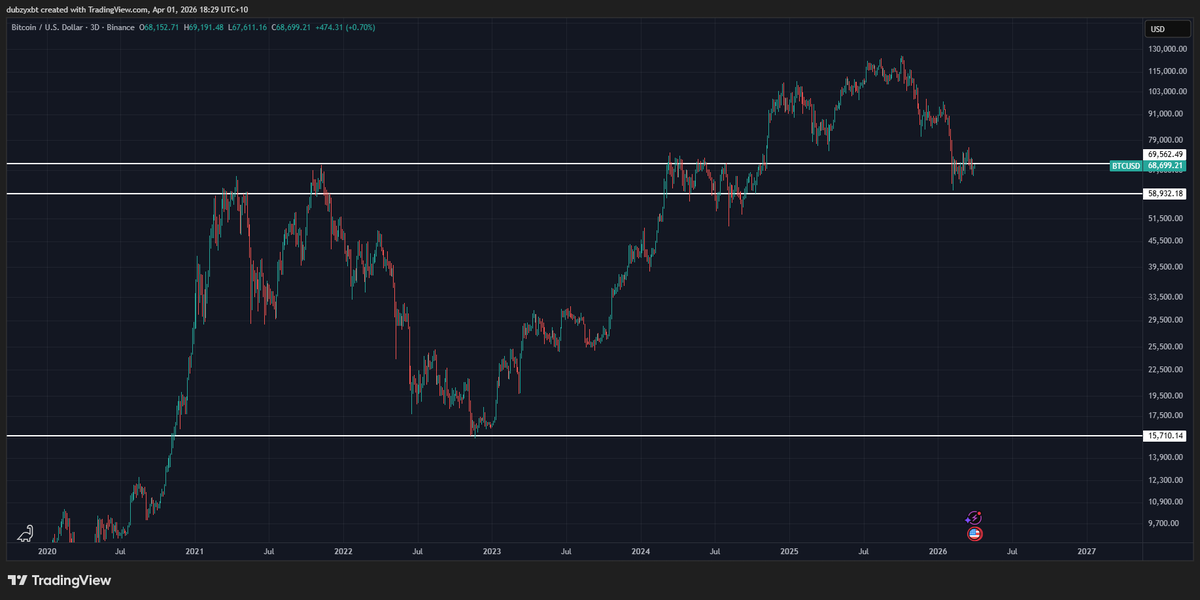Click the 33,500.00 price axis label
This screenshot has height=600, width=1200.
tap(1166, 297)
